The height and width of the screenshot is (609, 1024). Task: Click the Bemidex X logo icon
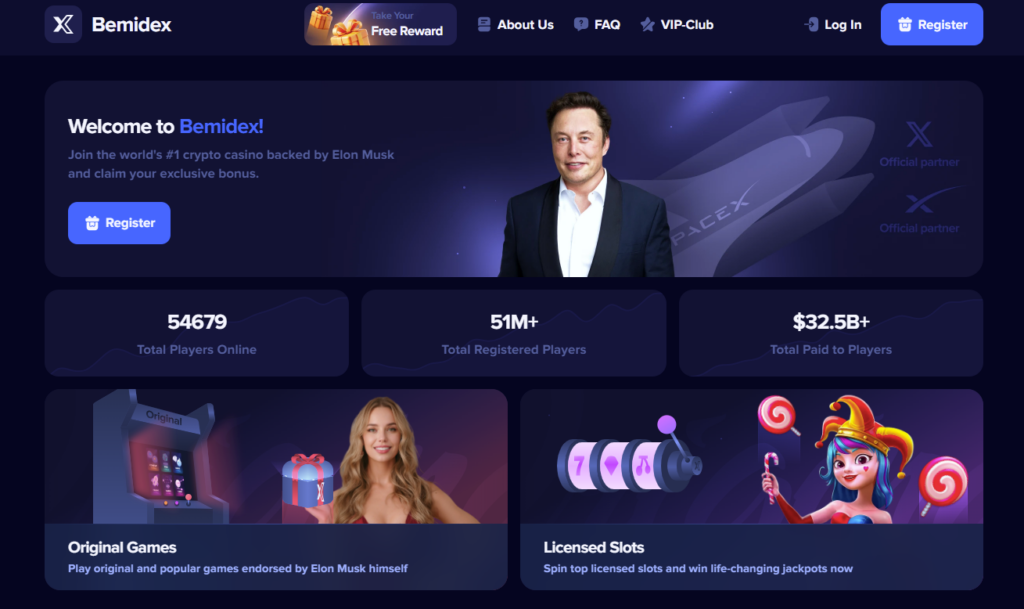(63, 24)
